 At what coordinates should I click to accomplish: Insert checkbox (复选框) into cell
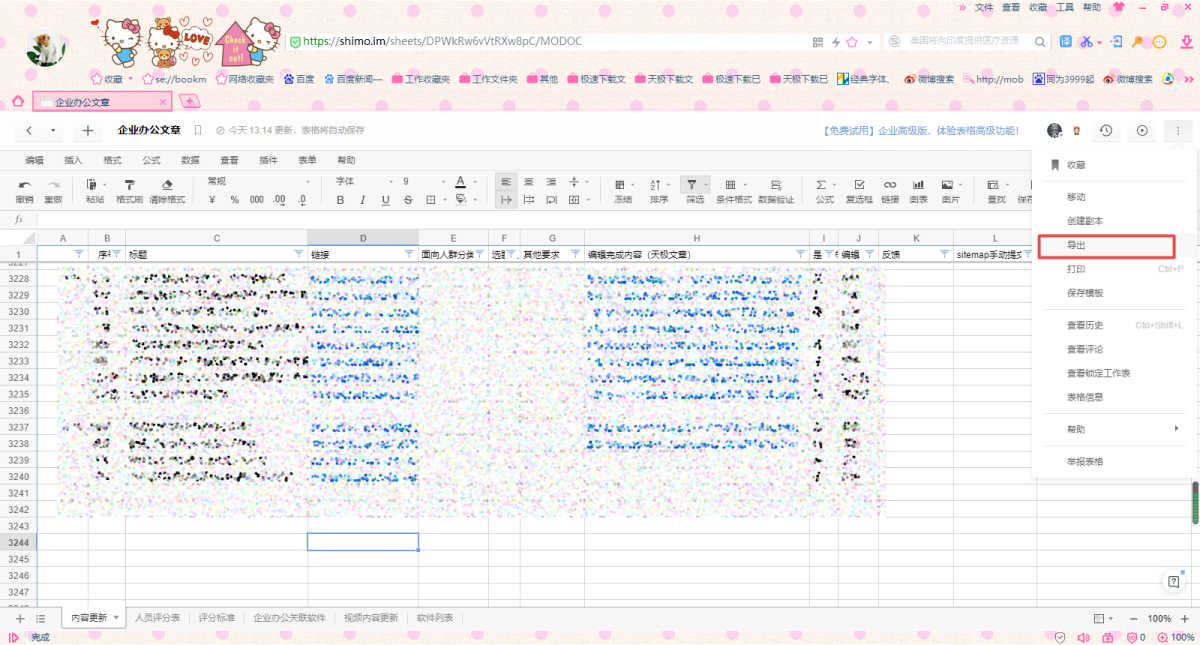[x=859, y=190]
